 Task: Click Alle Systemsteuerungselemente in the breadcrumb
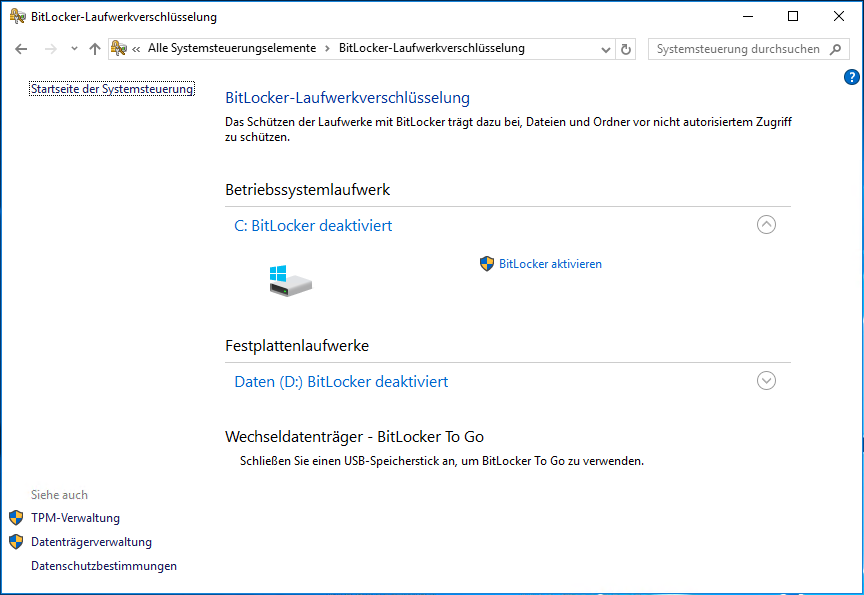[232, 48]
